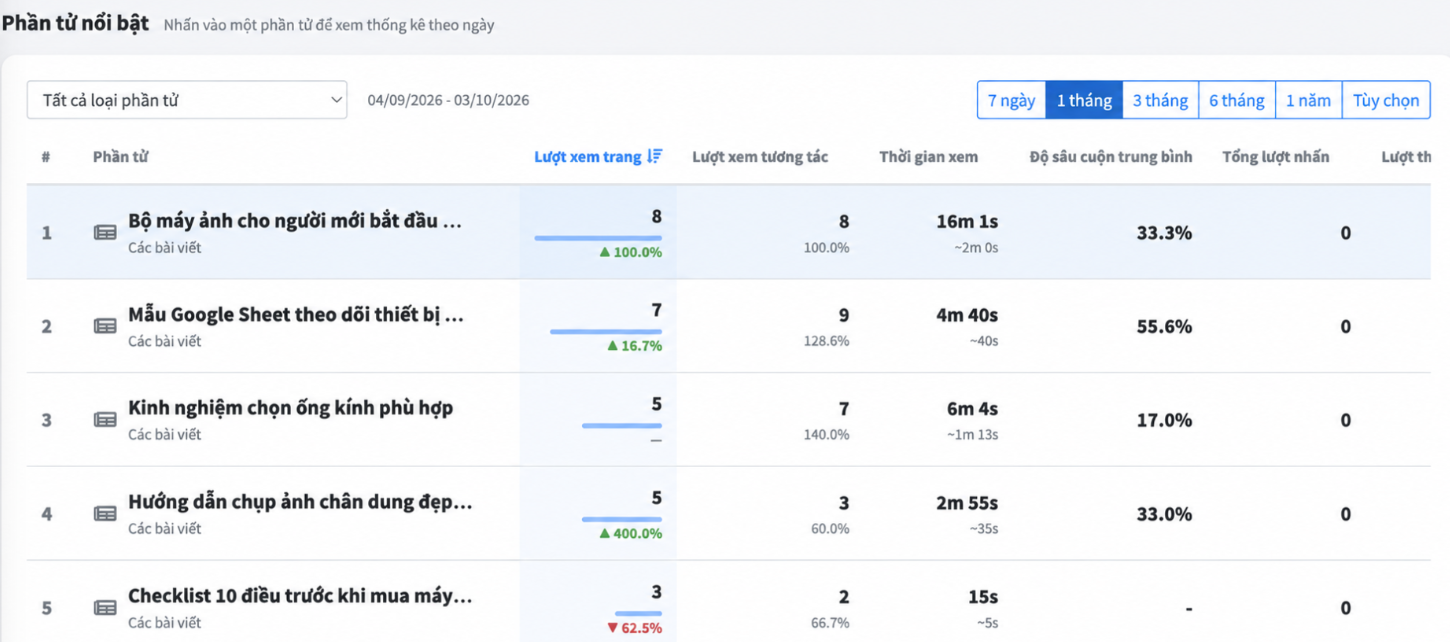This screenshot has width=1450, height=642.
Task: Click article icon for "Kinh nghiệm chọn ống kính phù hợp"
Action: [105, 420]
